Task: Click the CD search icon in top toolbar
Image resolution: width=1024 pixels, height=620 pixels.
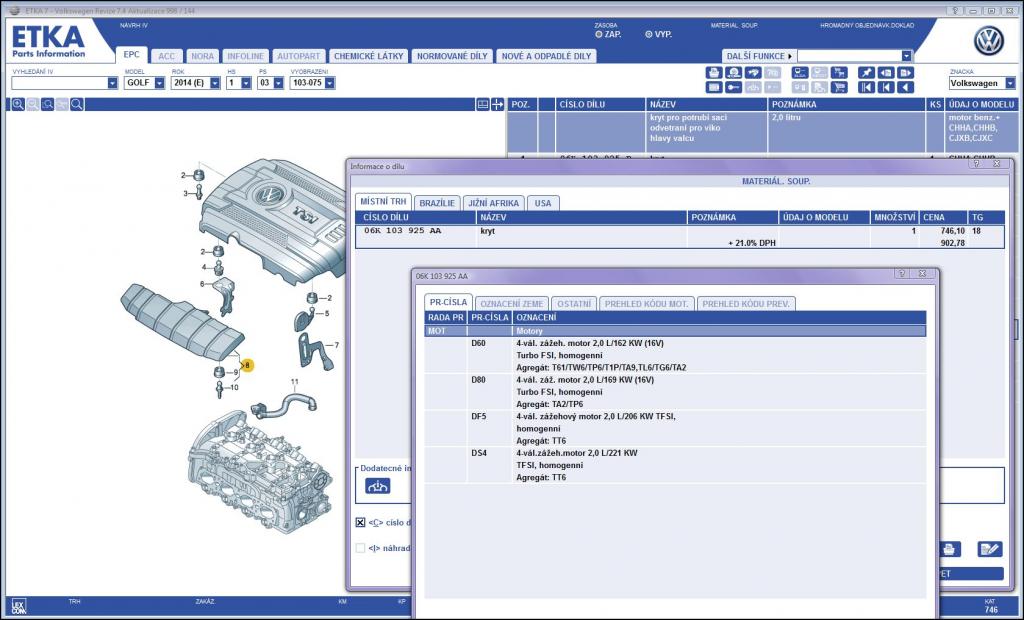Action: click(x=733, y=73)
